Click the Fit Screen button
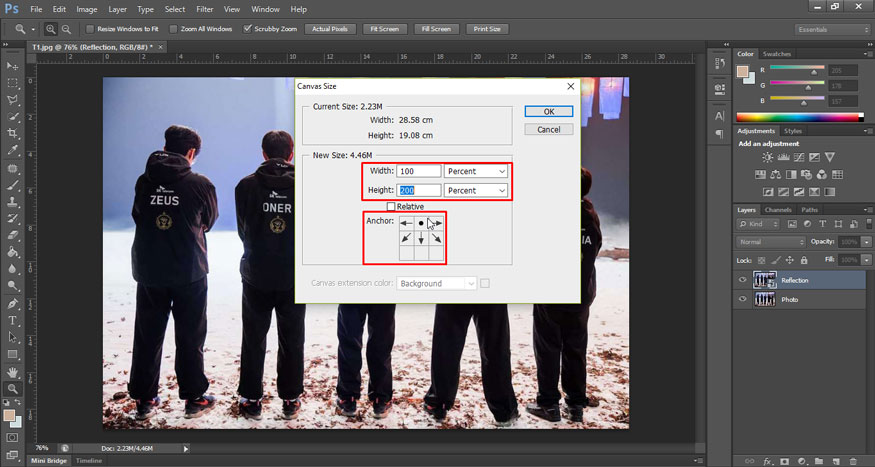The height and width of the screenshot is (467, 875). click(384, 29)
